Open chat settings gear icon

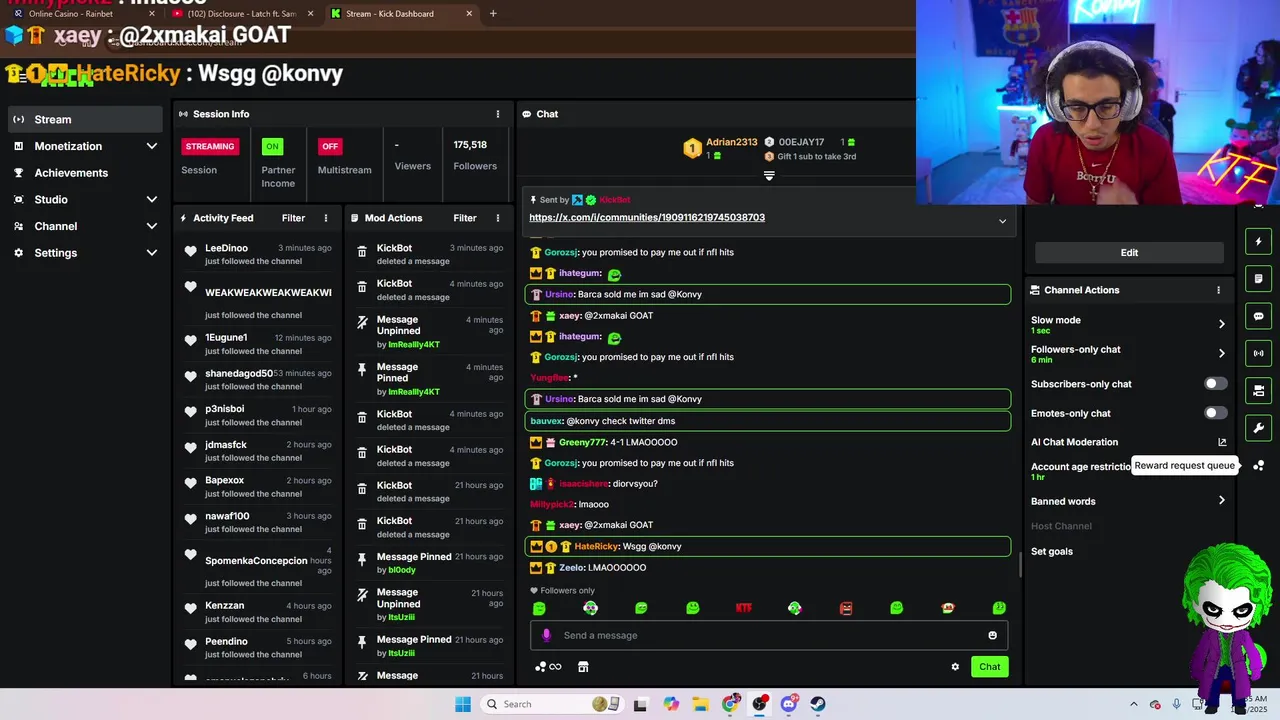(x=955, y=667)
